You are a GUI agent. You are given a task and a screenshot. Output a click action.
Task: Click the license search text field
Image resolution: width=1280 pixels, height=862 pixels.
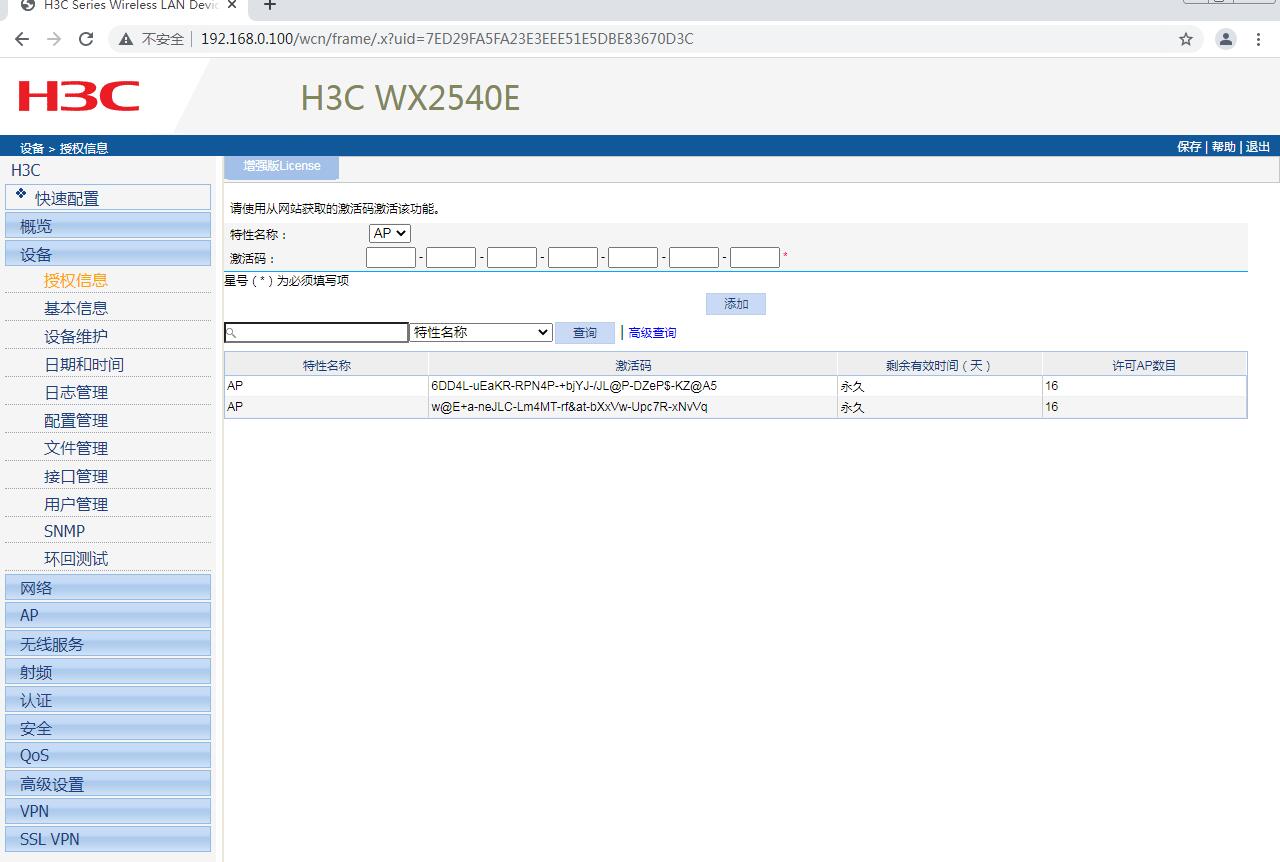317,333
